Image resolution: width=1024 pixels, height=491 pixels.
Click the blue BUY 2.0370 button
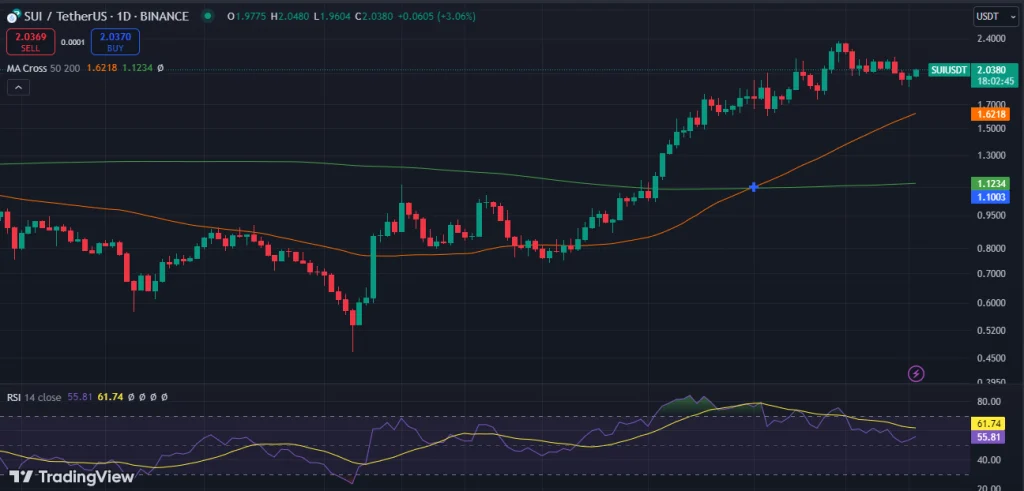116,41
